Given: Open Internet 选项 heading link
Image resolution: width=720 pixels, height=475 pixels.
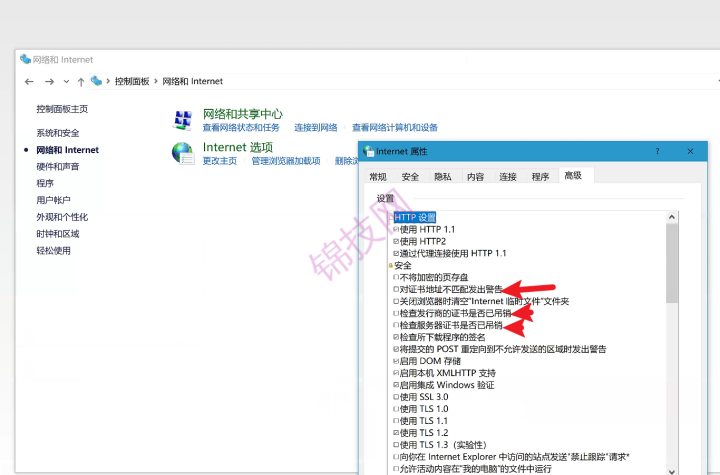Looking at the screenshot, I should (x=238, y=147).
